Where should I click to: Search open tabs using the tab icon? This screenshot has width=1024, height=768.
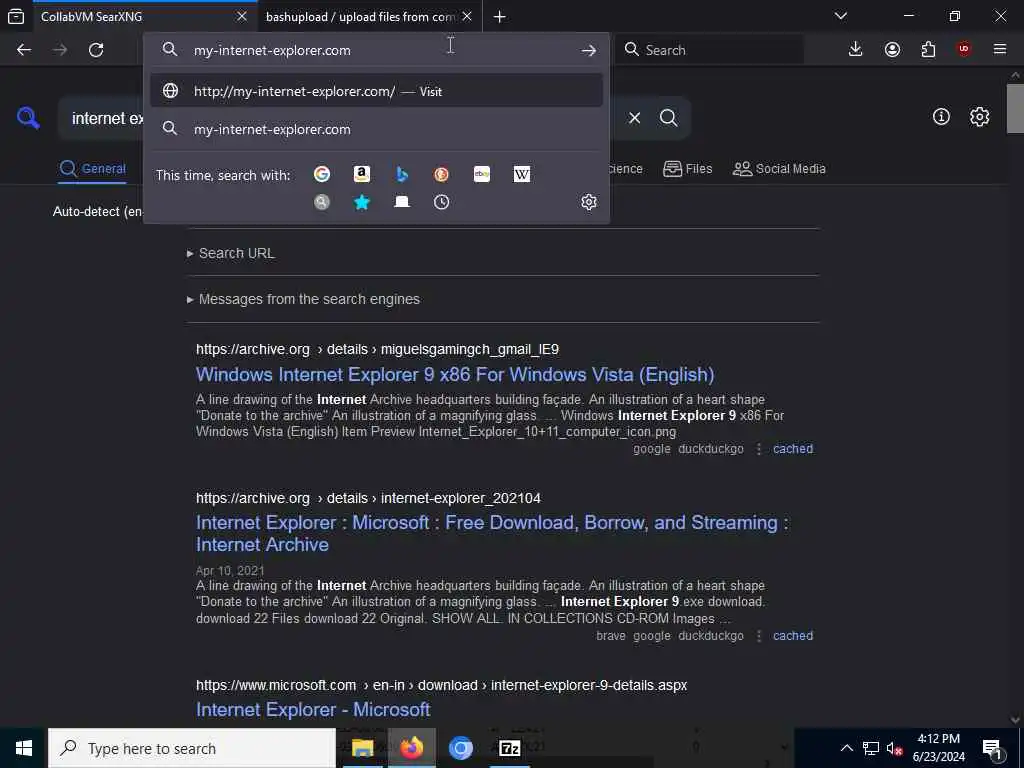[x=402, y=202]
